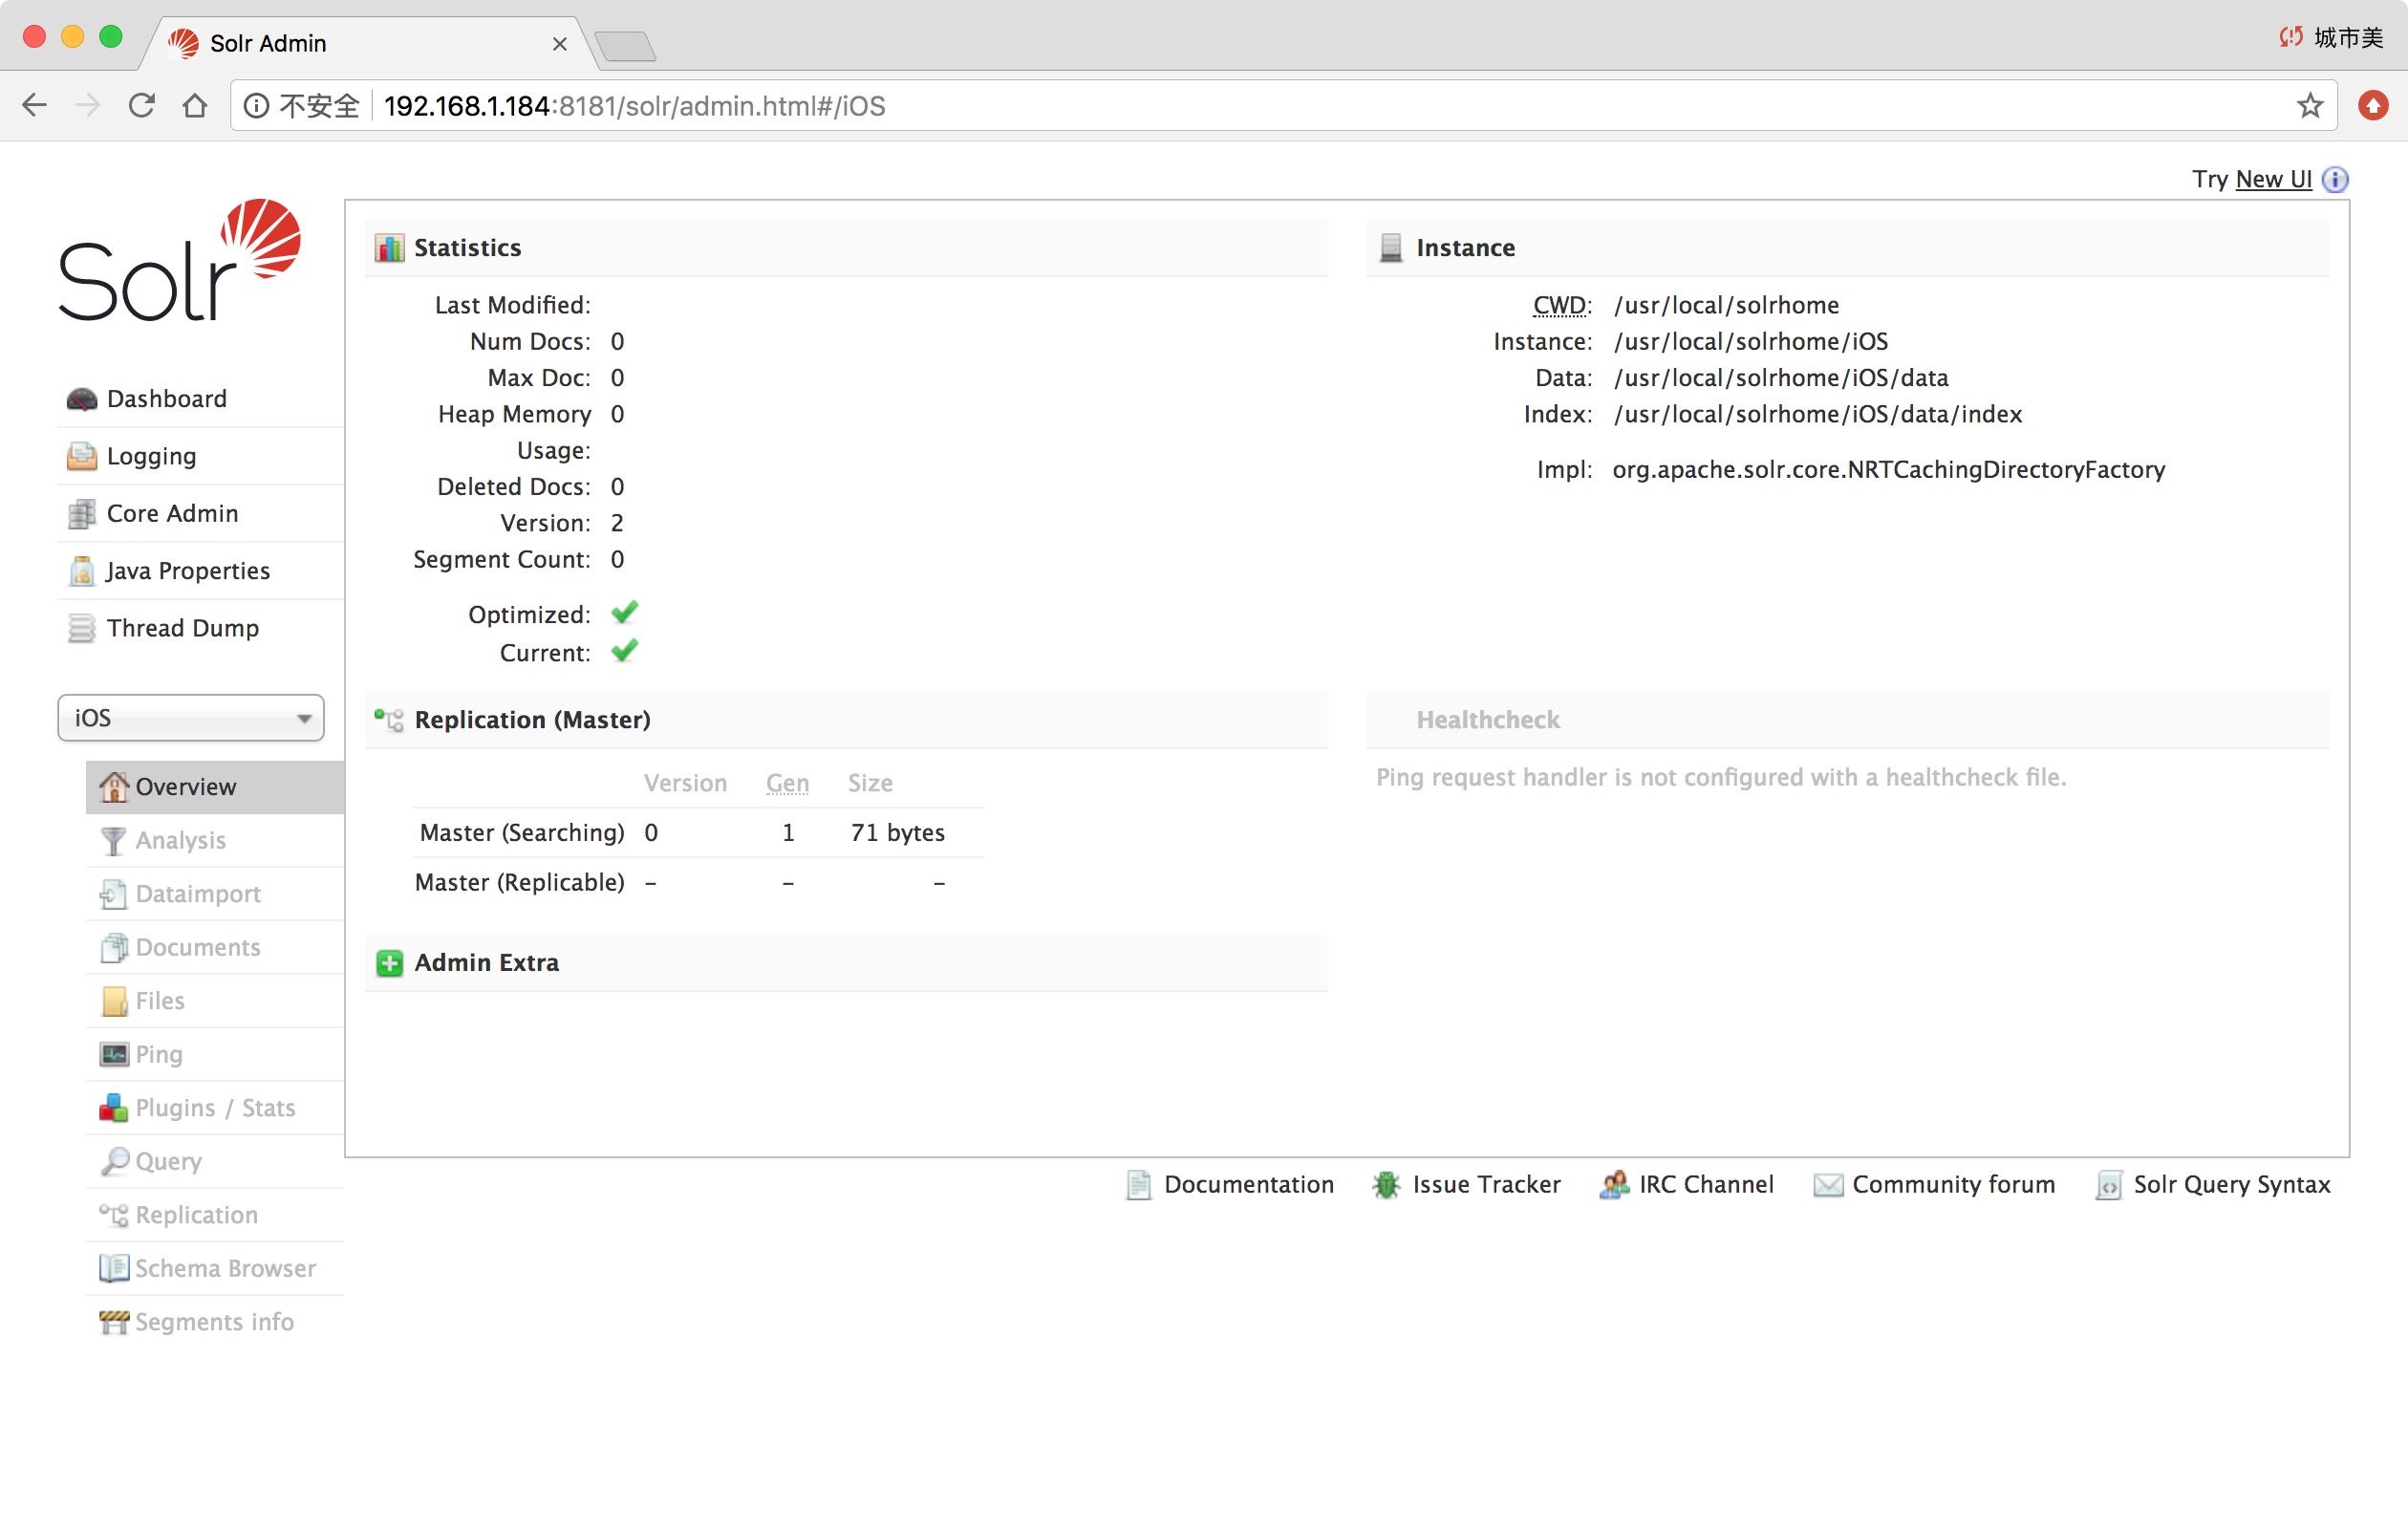Image resolution: width=2408 pixels, height=1531 pixels.
Task: Open the Documentation link
Action: [1249, 1185]
